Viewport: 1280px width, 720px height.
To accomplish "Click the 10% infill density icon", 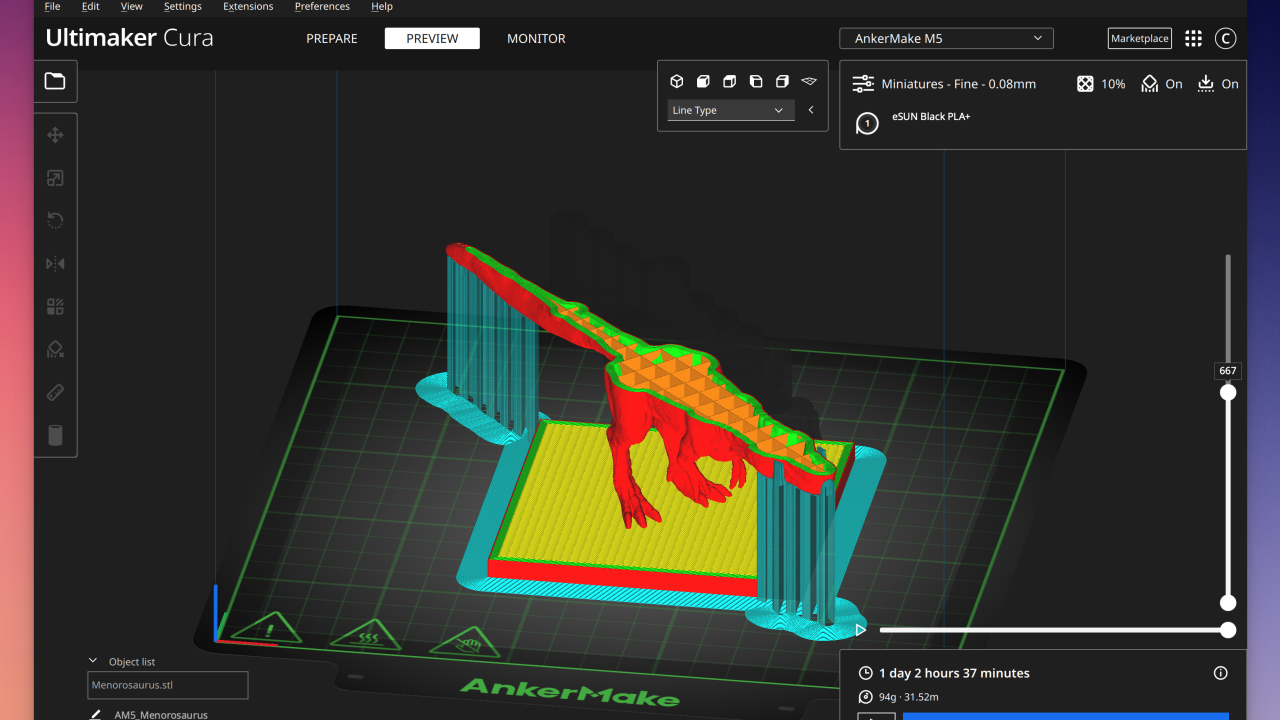I will coord(1085,84).
